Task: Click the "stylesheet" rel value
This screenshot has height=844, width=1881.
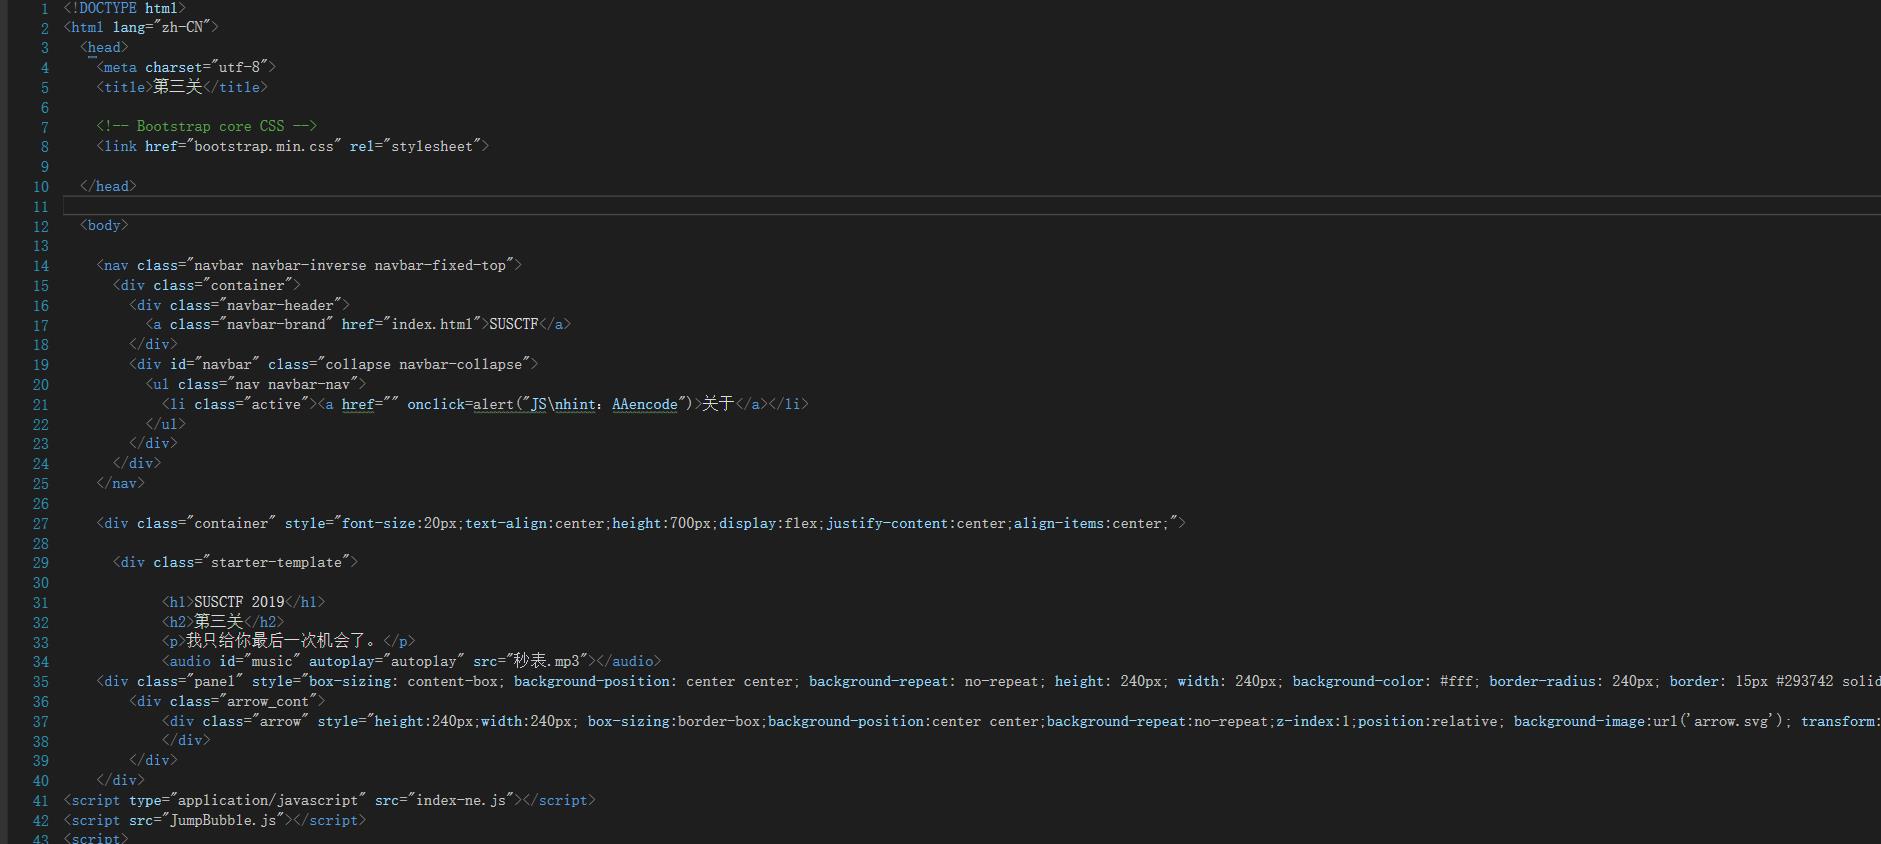Action: point(432,146)
